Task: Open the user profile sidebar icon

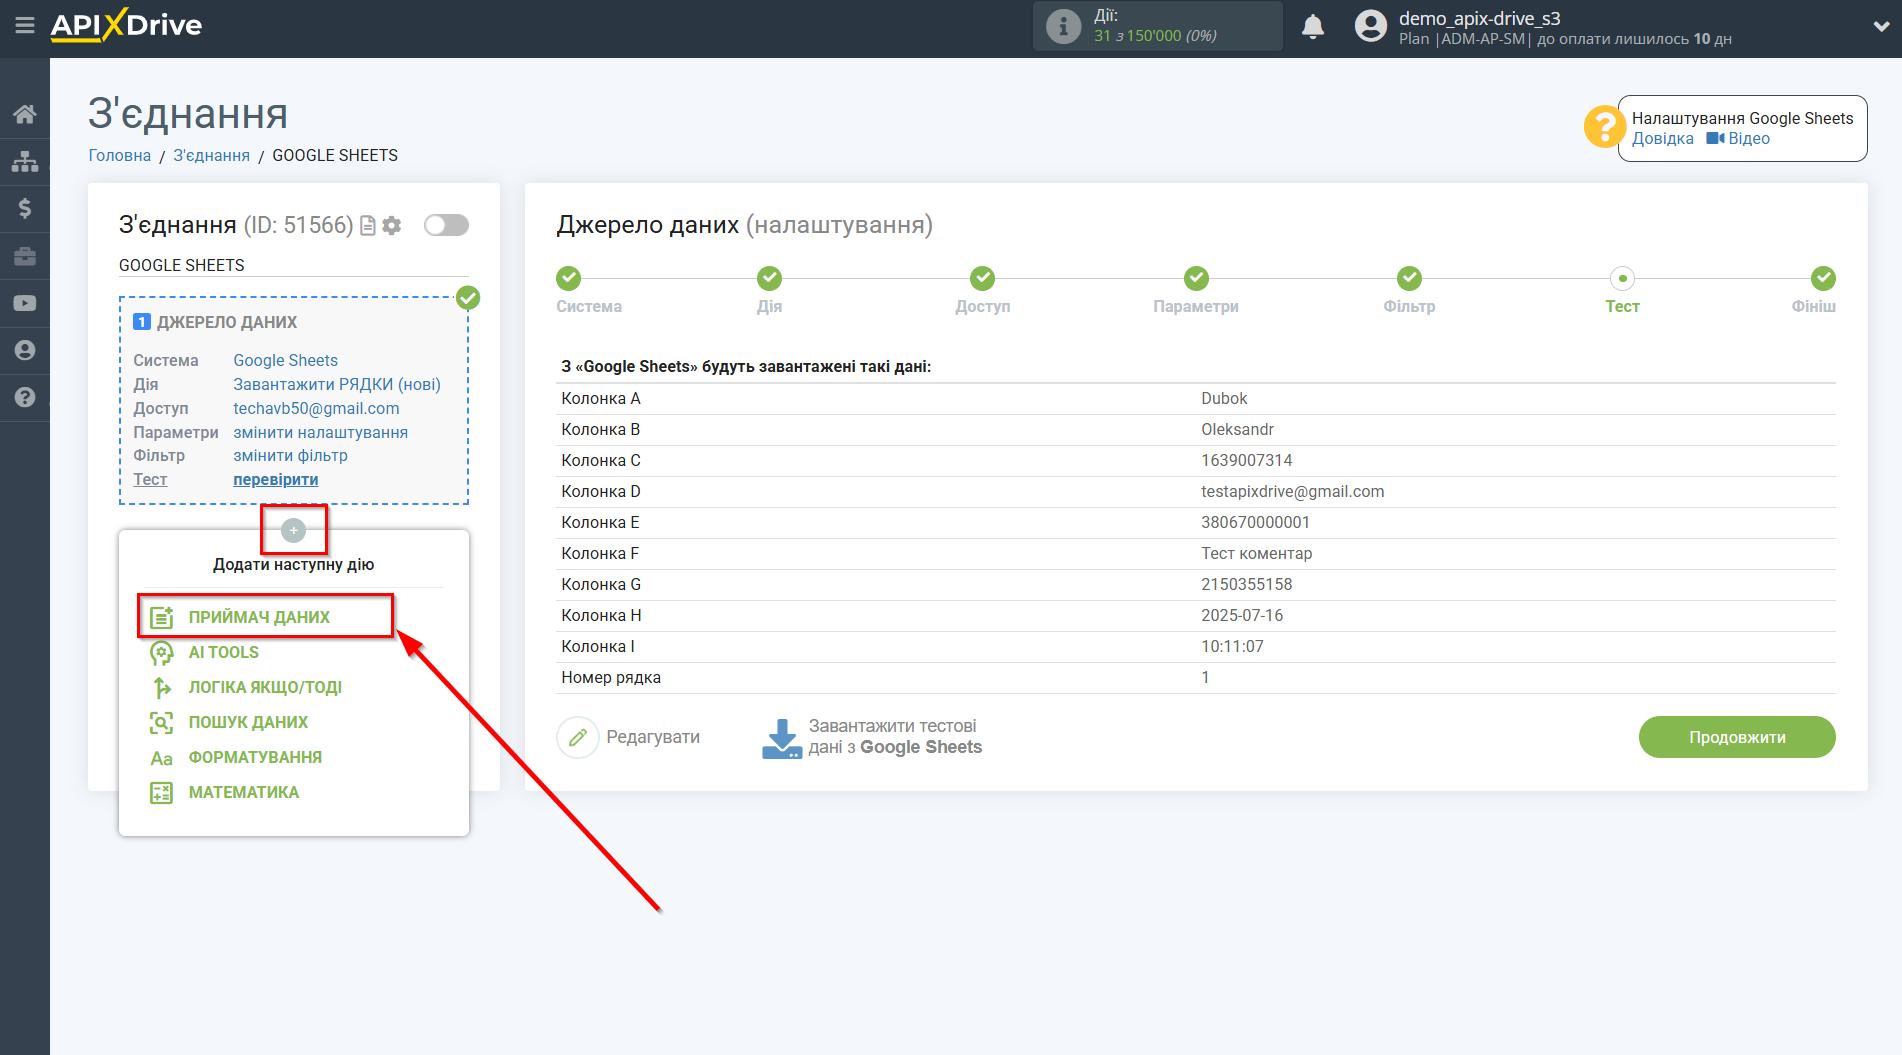Action: point(25,350)
